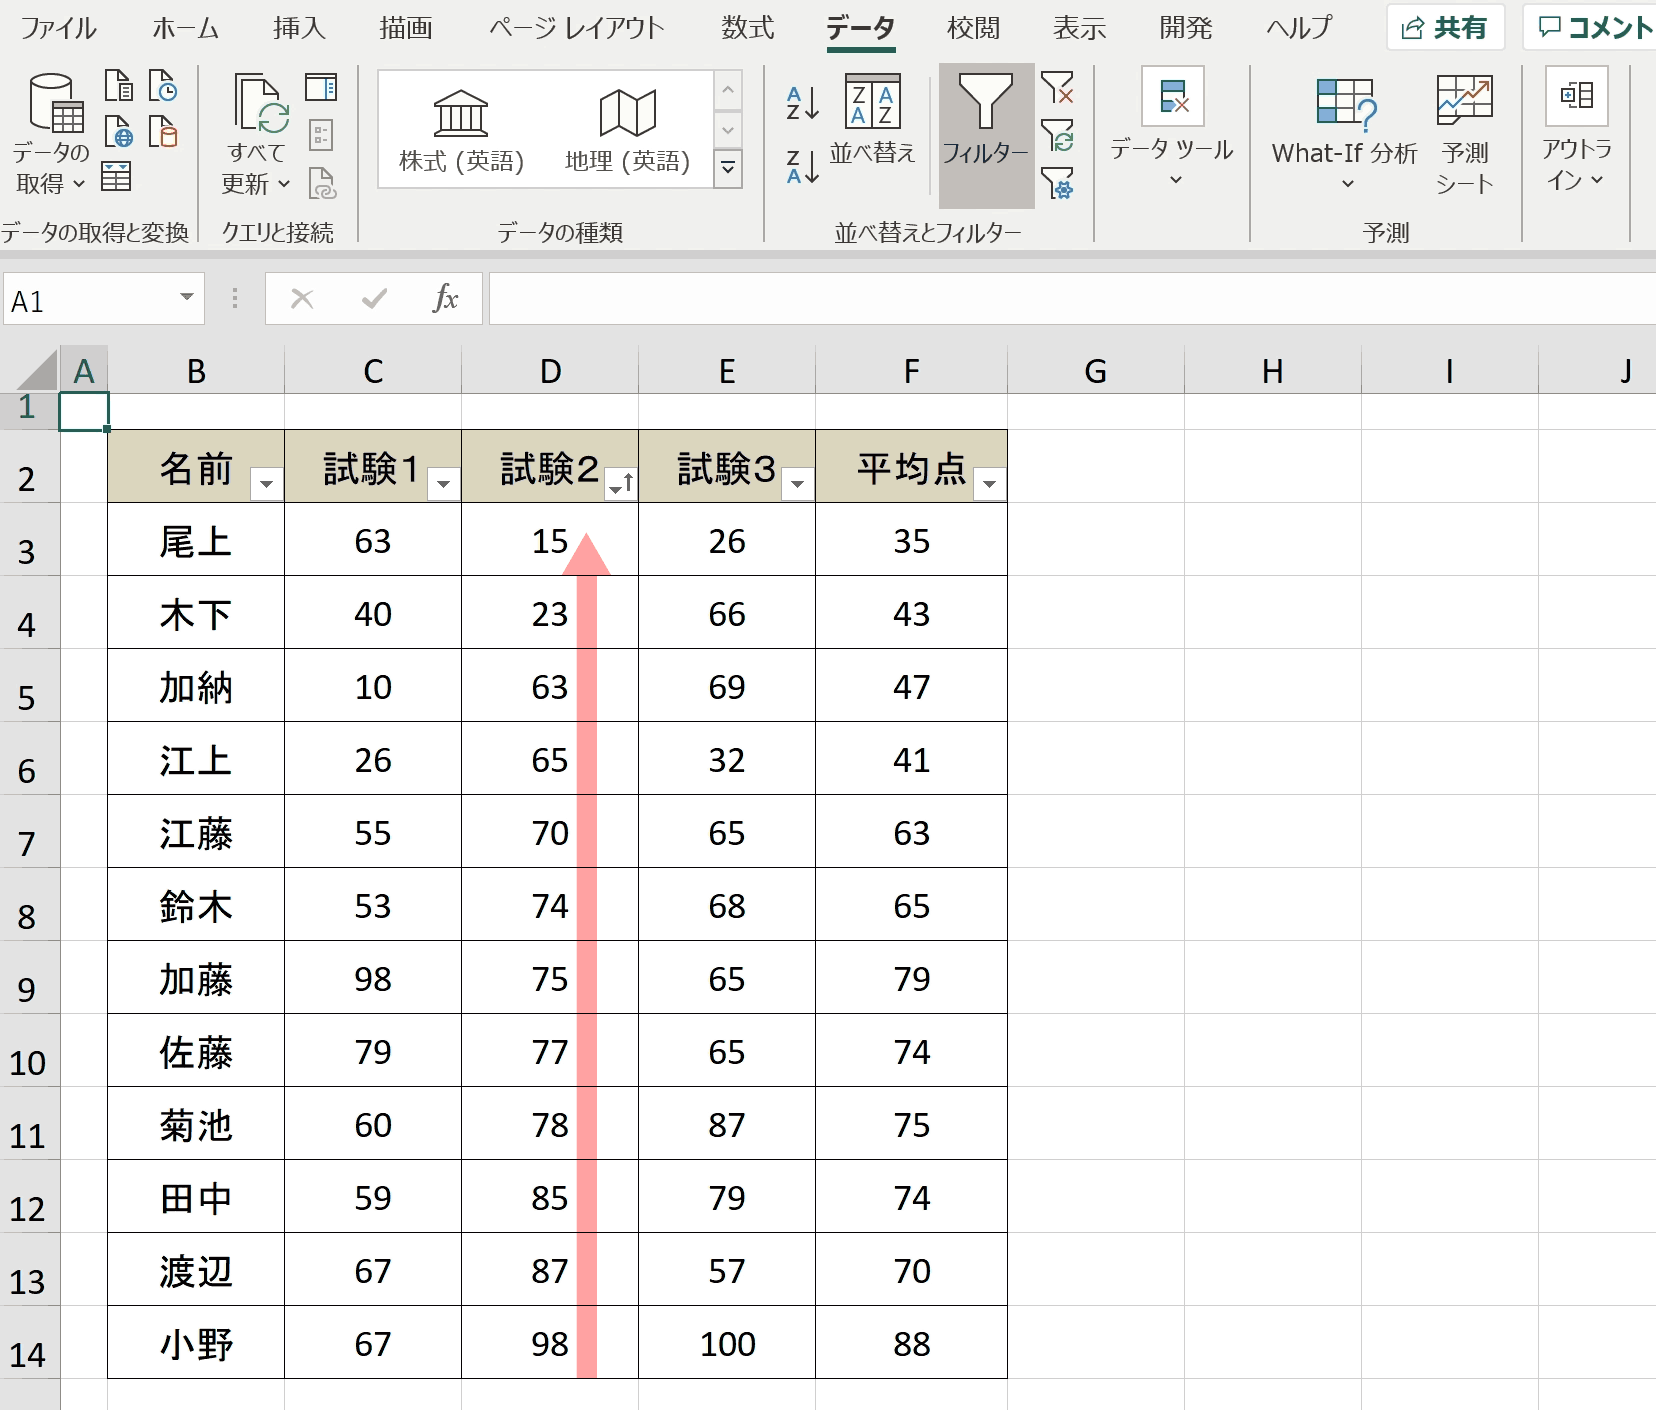
Task: Expand the データの取得 dropdown arrow
Action: click(x=78, y=184)
